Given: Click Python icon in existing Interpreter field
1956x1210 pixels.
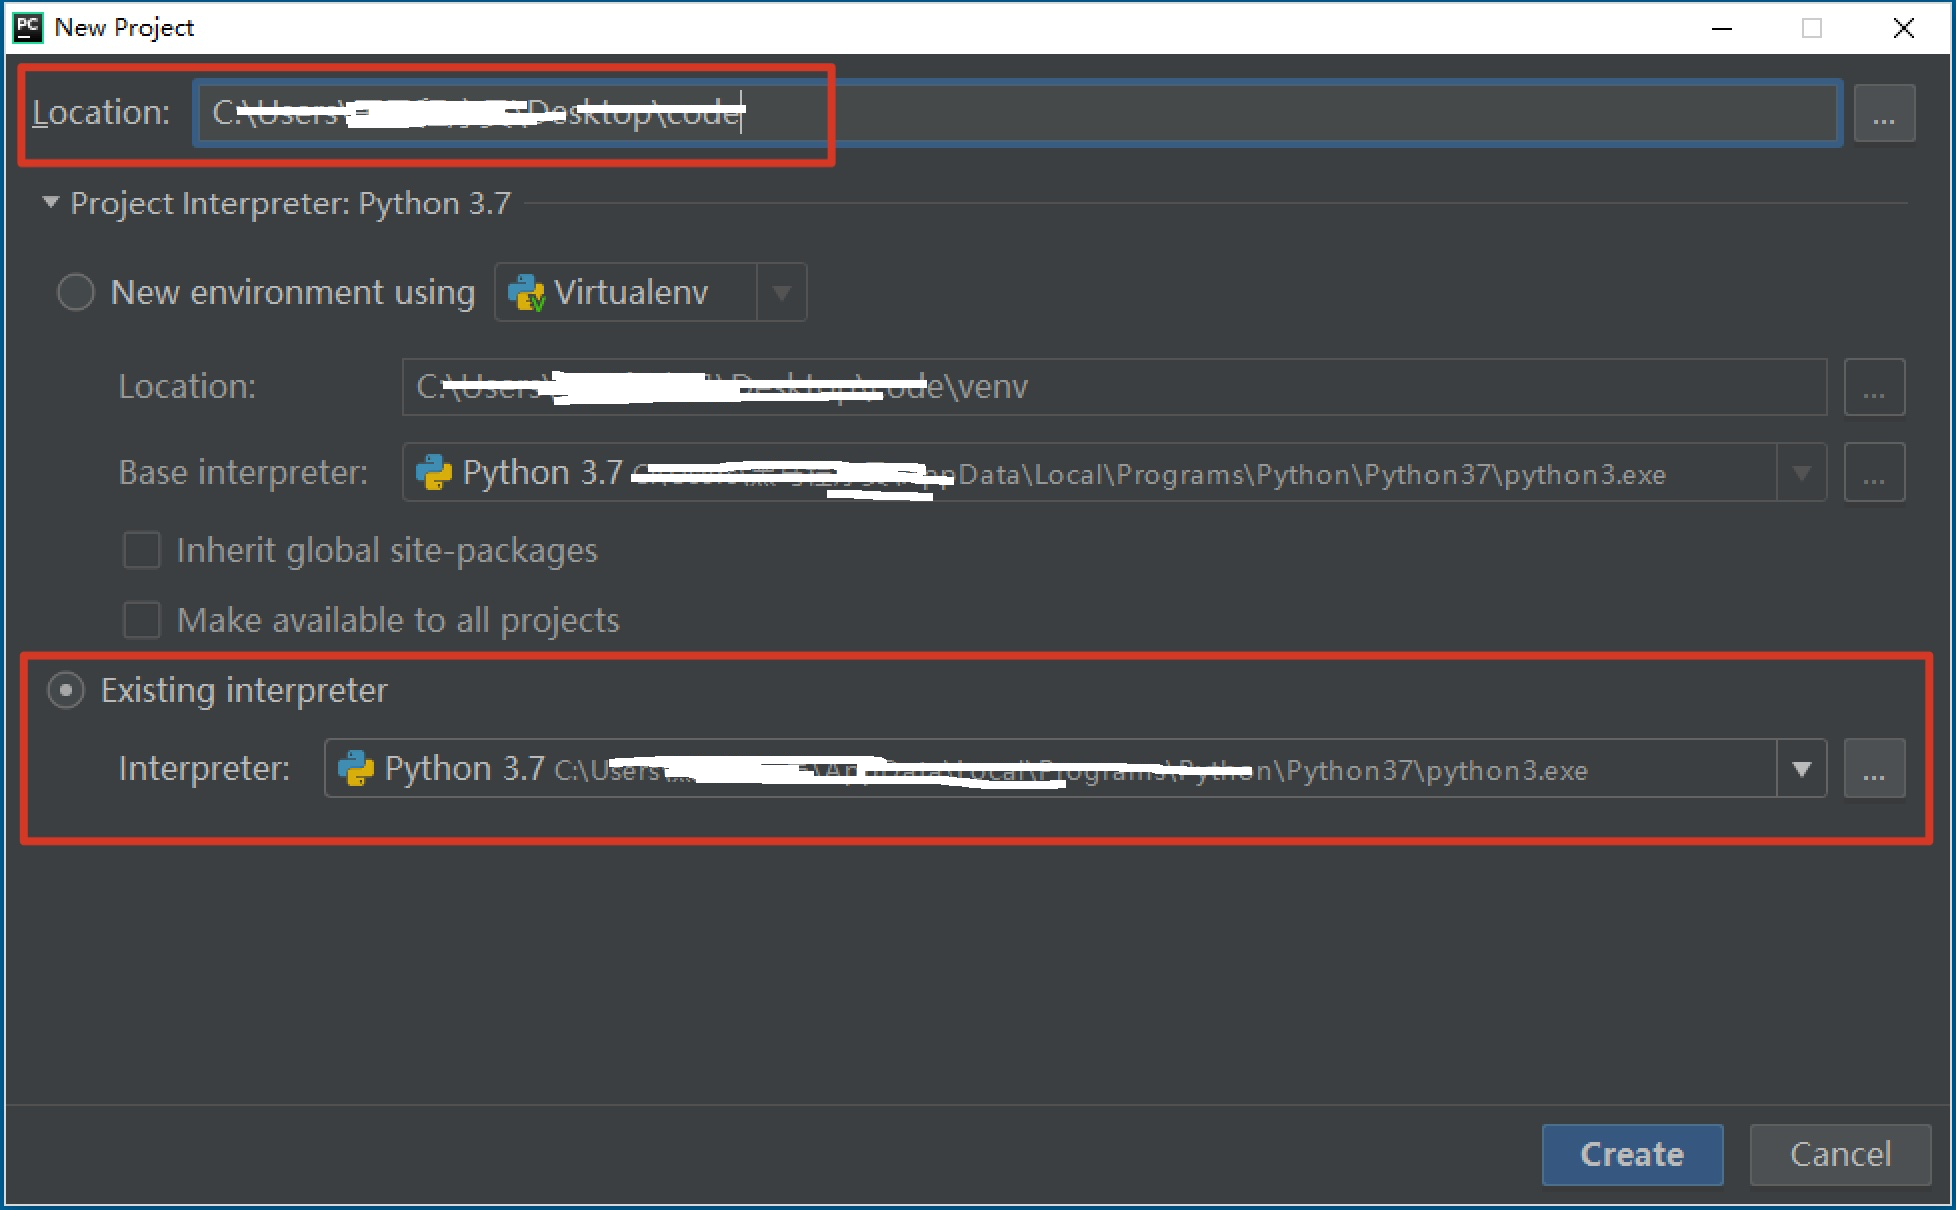Looking at the screenshot, I should click(356, 769).
